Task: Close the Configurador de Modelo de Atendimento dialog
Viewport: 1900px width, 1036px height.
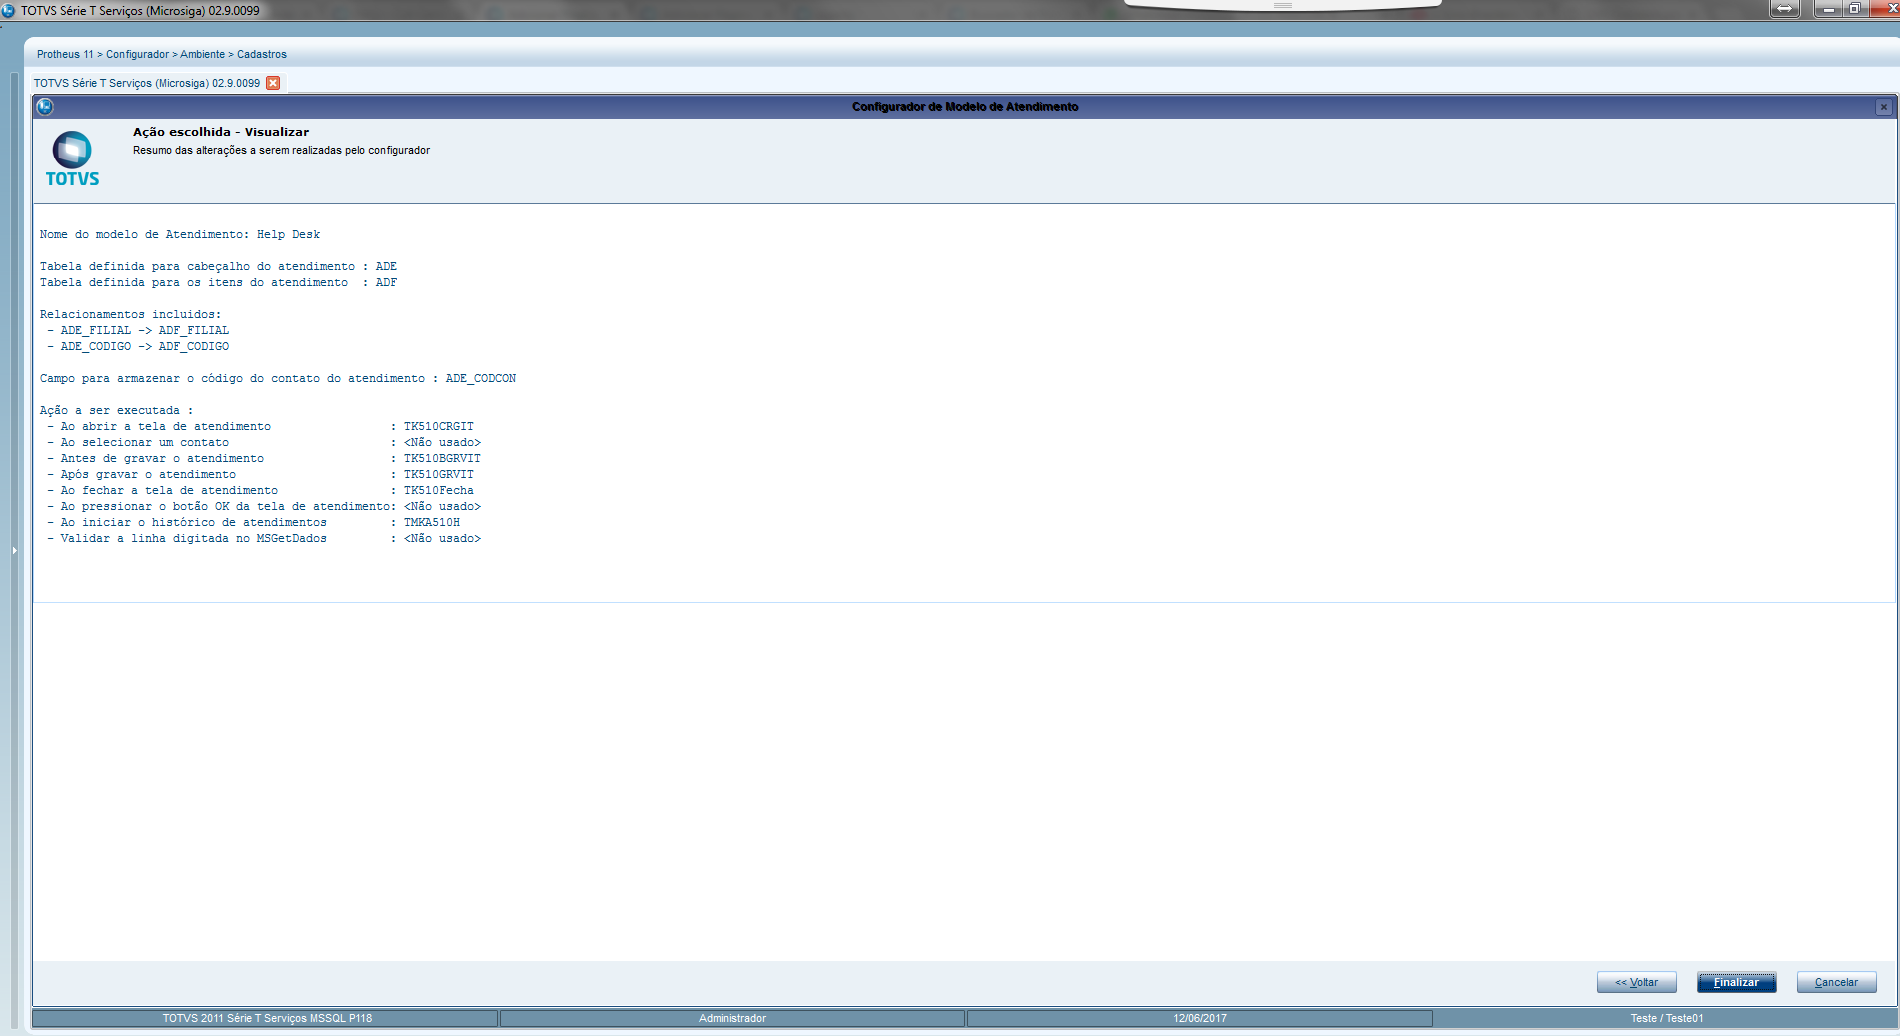Action: point(1884,107)
